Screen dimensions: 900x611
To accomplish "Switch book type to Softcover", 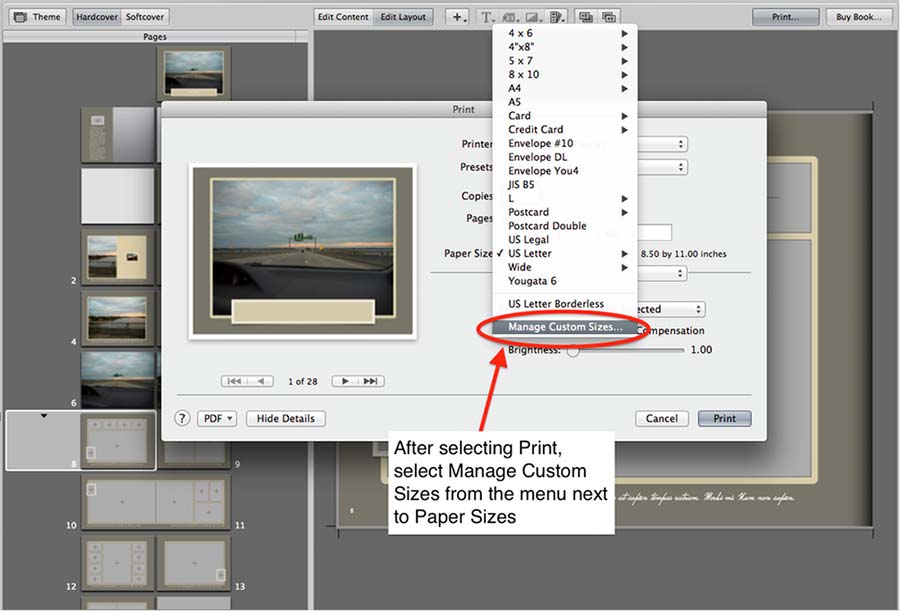I will pos(145,17).
